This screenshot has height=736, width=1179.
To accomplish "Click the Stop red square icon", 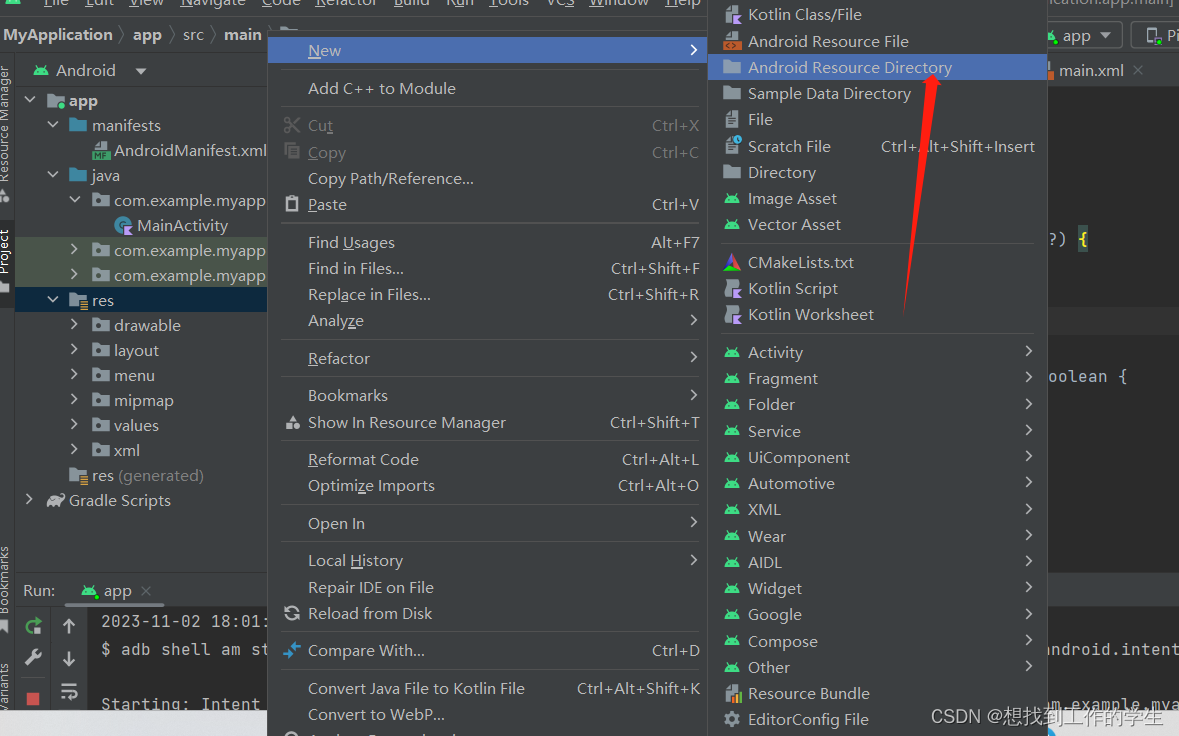I will pyautogui.click(x=32, y=699).
